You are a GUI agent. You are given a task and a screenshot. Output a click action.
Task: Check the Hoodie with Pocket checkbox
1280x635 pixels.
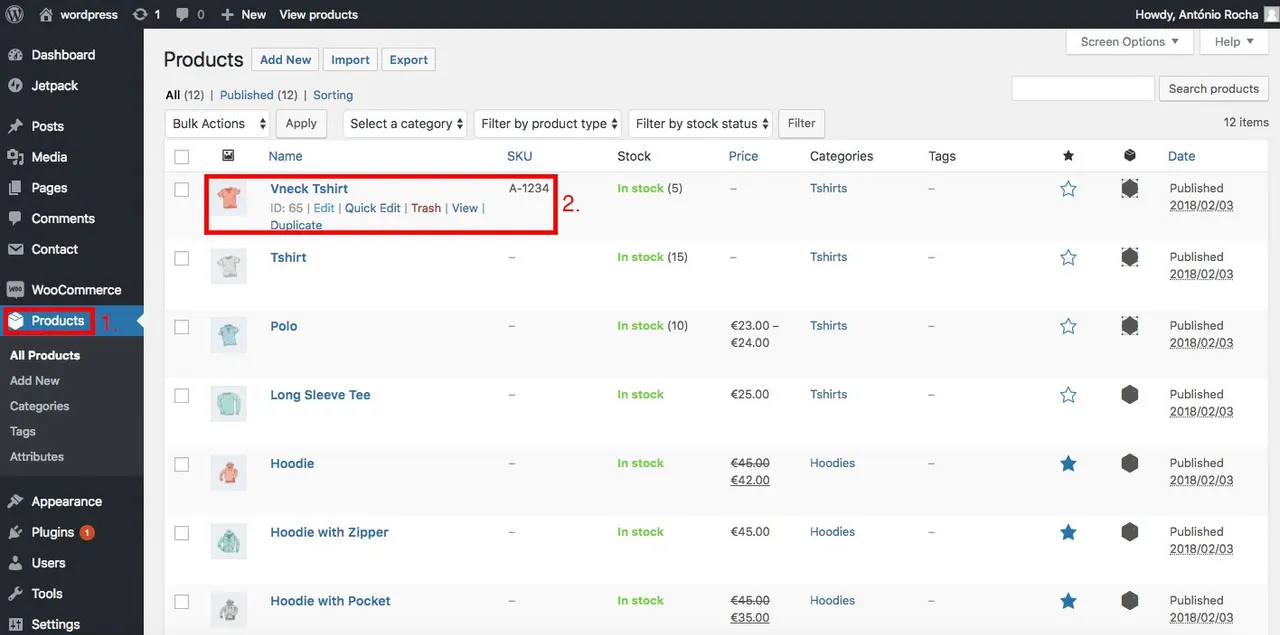tap(182, 602)
